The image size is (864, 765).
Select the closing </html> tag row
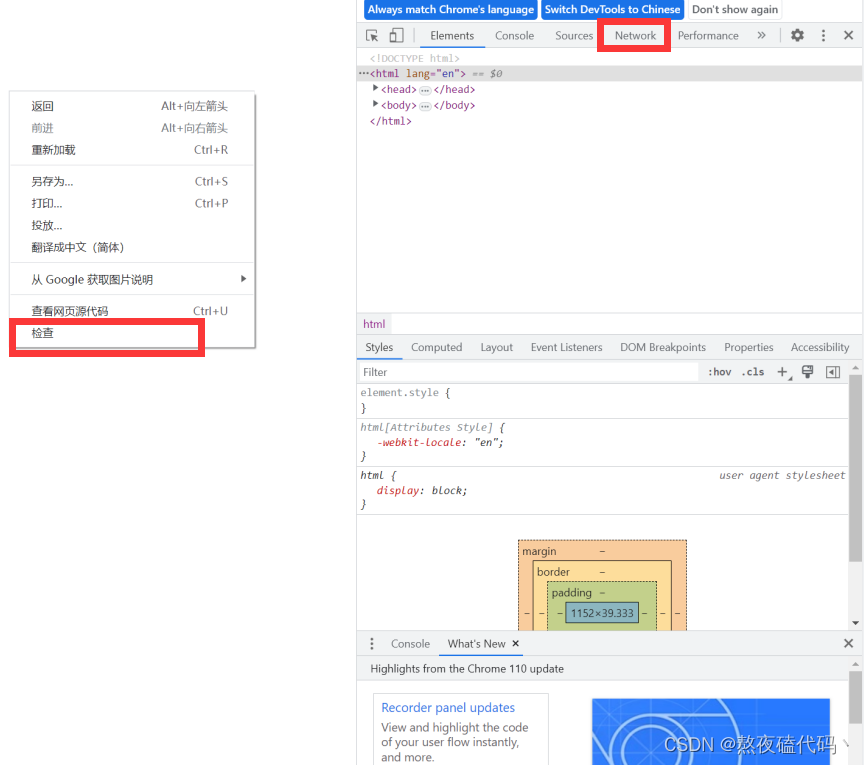[391, 121]
